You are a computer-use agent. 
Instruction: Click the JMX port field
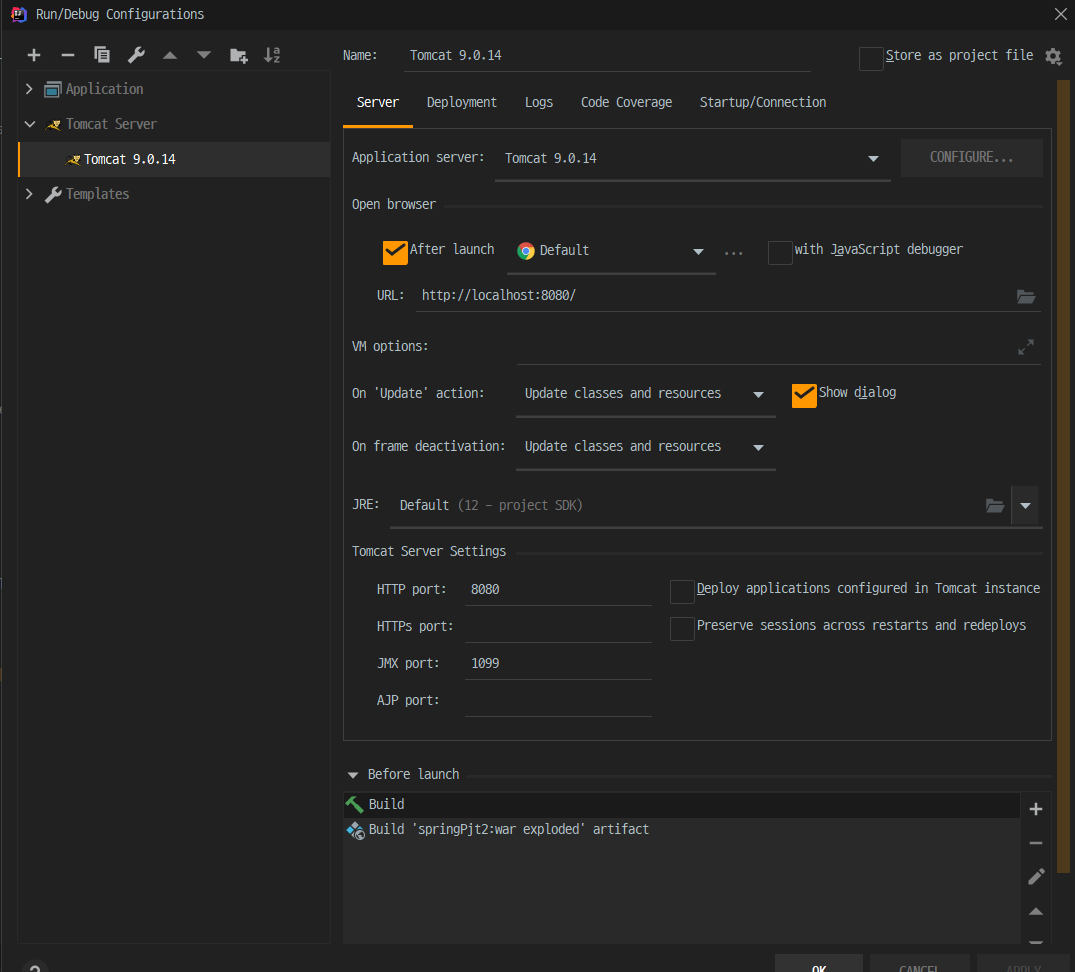tap(558, 664)
